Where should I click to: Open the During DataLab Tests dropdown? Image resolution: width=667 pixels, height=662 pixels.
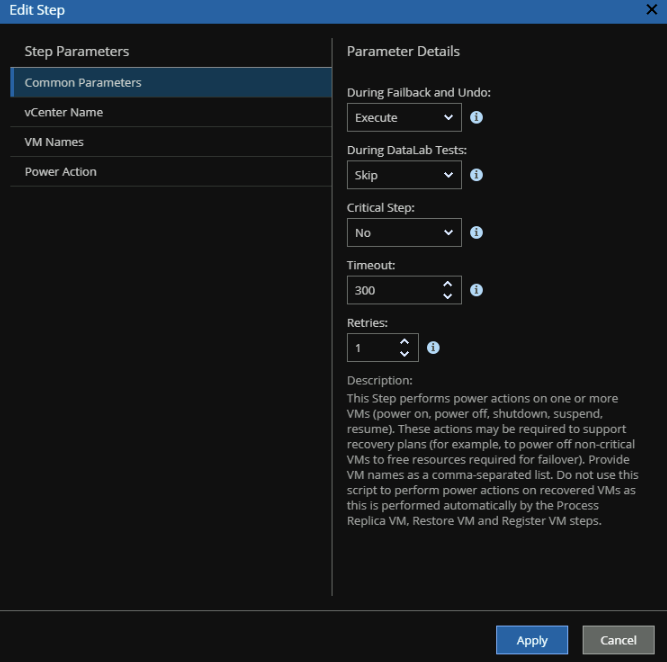(404, 175)
